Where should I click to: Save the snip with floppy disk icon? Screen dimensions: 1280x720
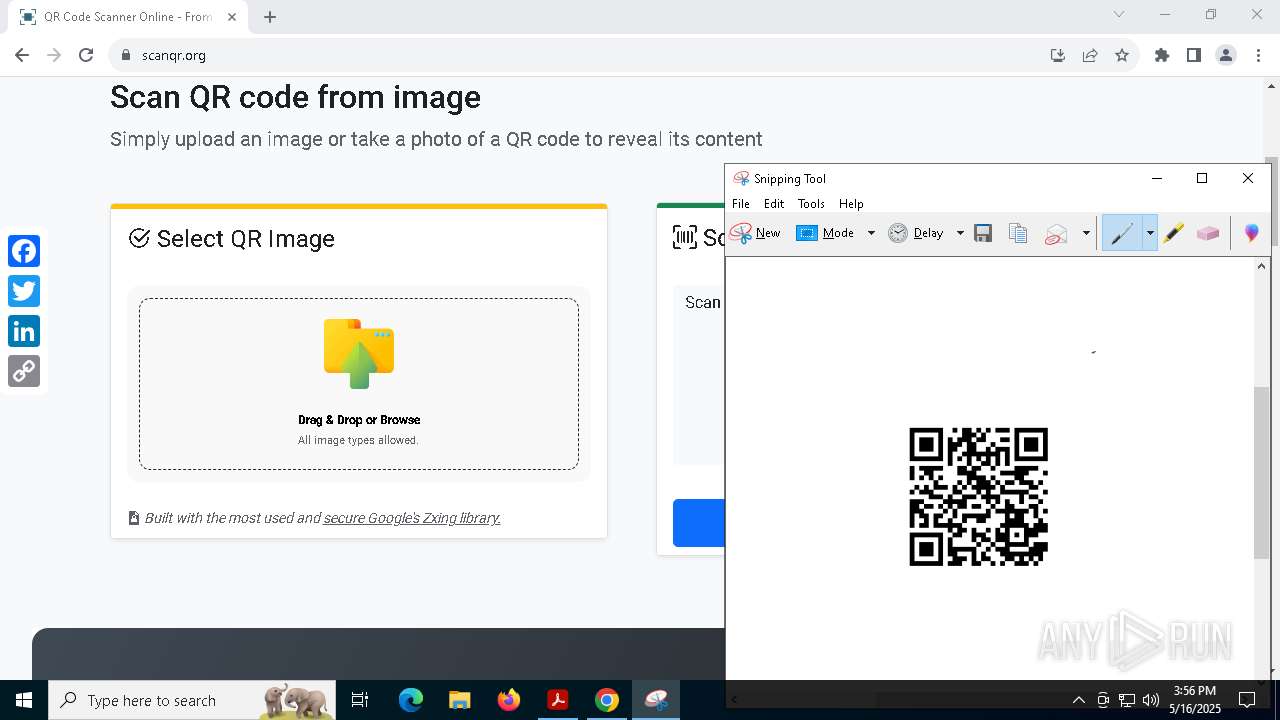983,233
